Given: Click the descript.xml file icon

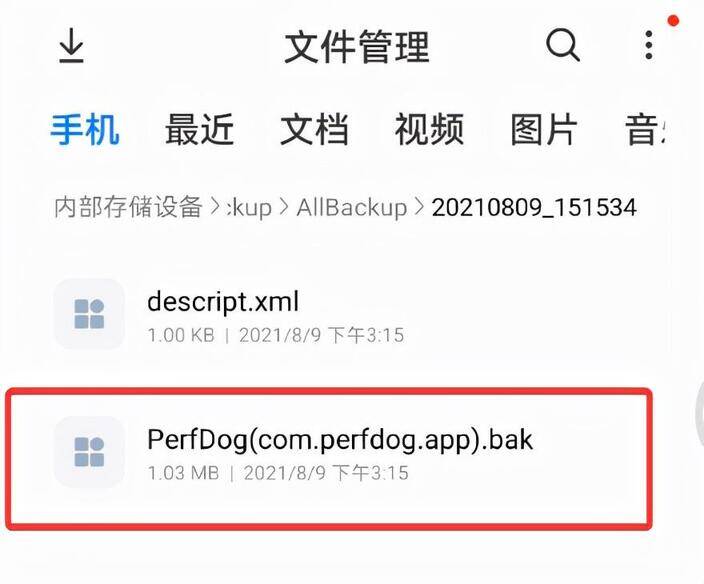Looking at the screenshot, I should tap(89, 314).
